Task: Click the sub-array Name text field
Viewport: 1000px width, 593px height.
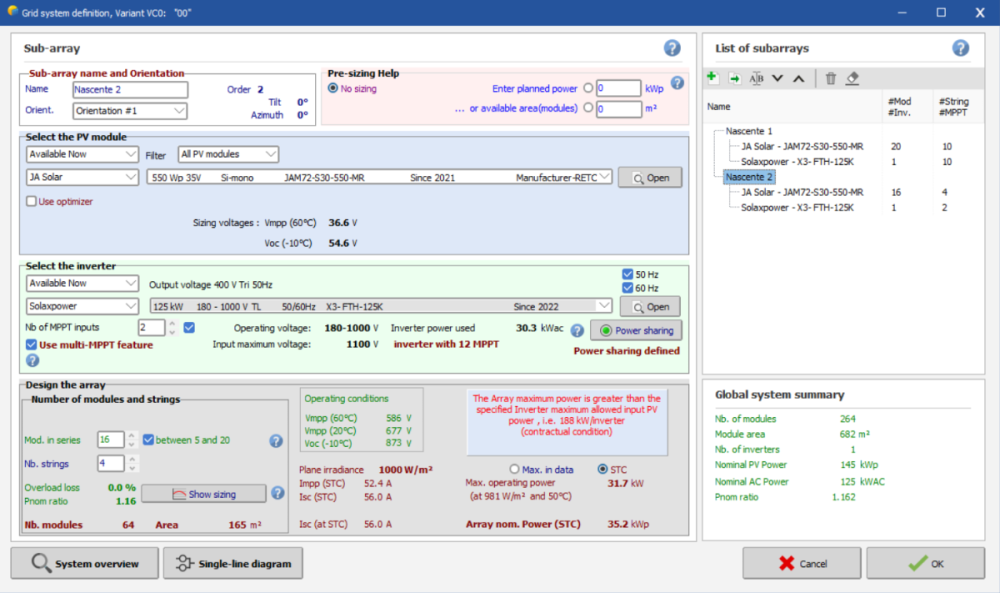Action: (x=130, y=89)
